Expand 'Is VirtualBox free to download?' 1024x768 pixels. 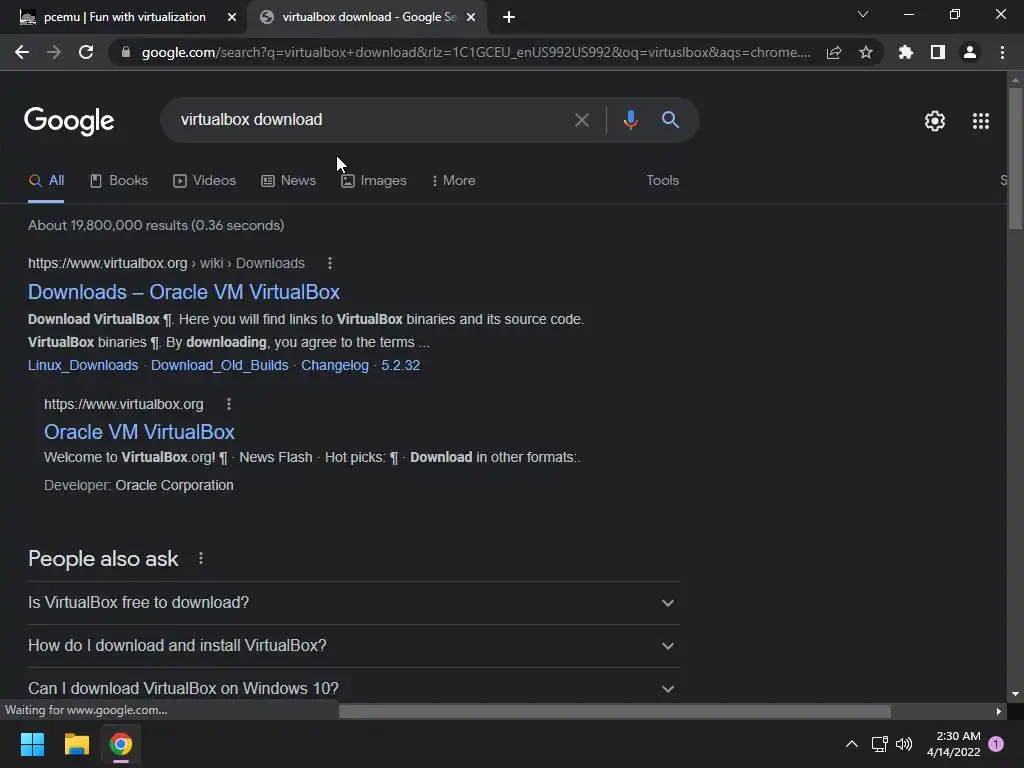point(353,603)
